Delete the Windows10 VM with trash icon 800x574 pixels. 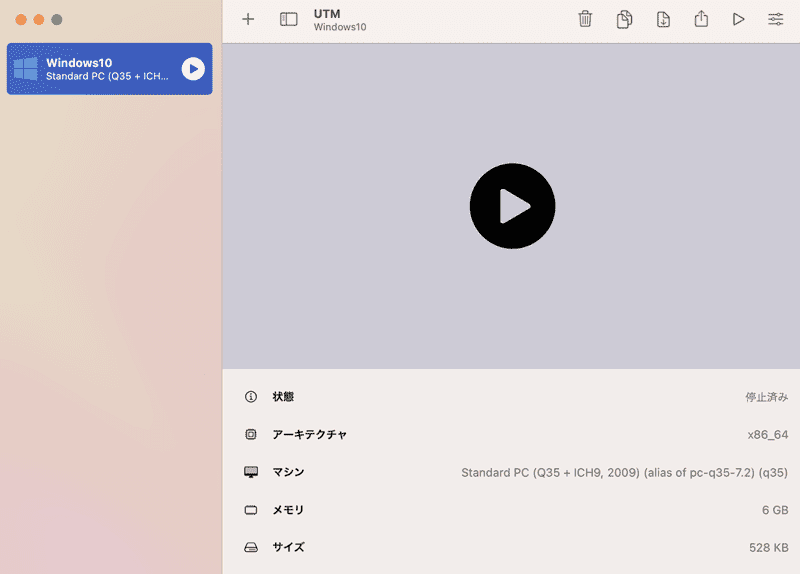585,19
